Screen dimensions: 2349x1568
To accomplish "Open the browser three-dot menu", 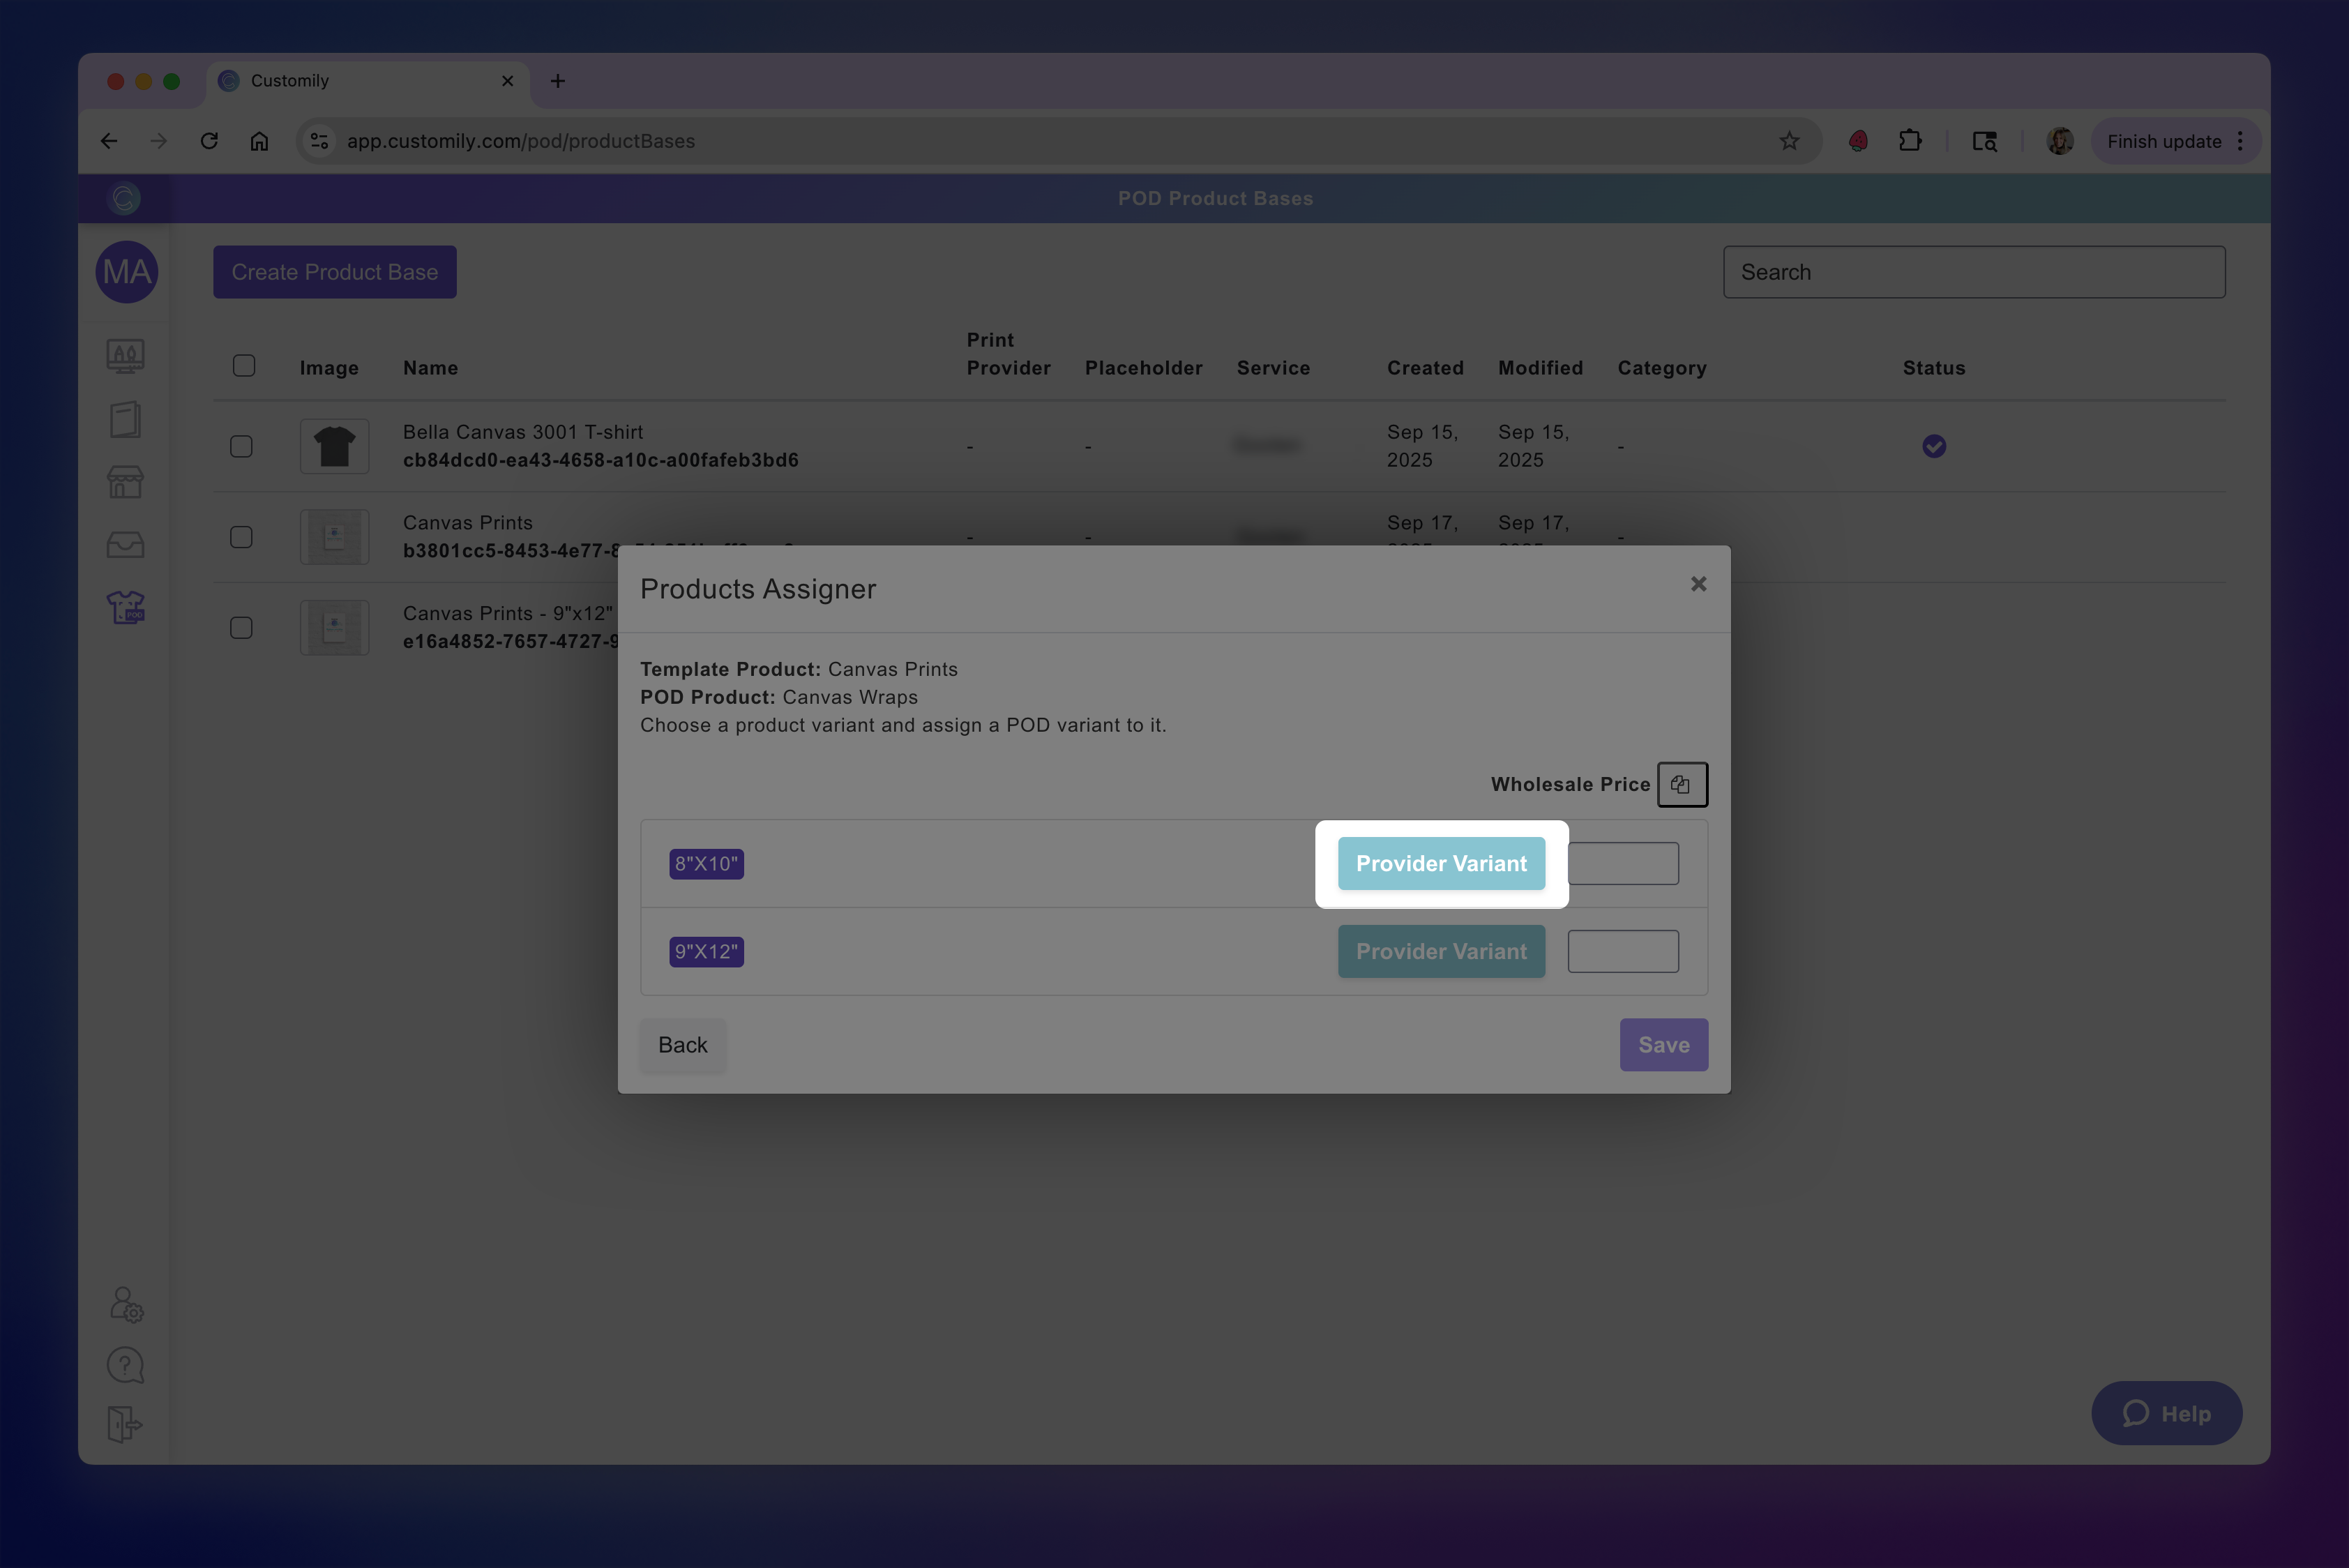I will pos(2240,141).
